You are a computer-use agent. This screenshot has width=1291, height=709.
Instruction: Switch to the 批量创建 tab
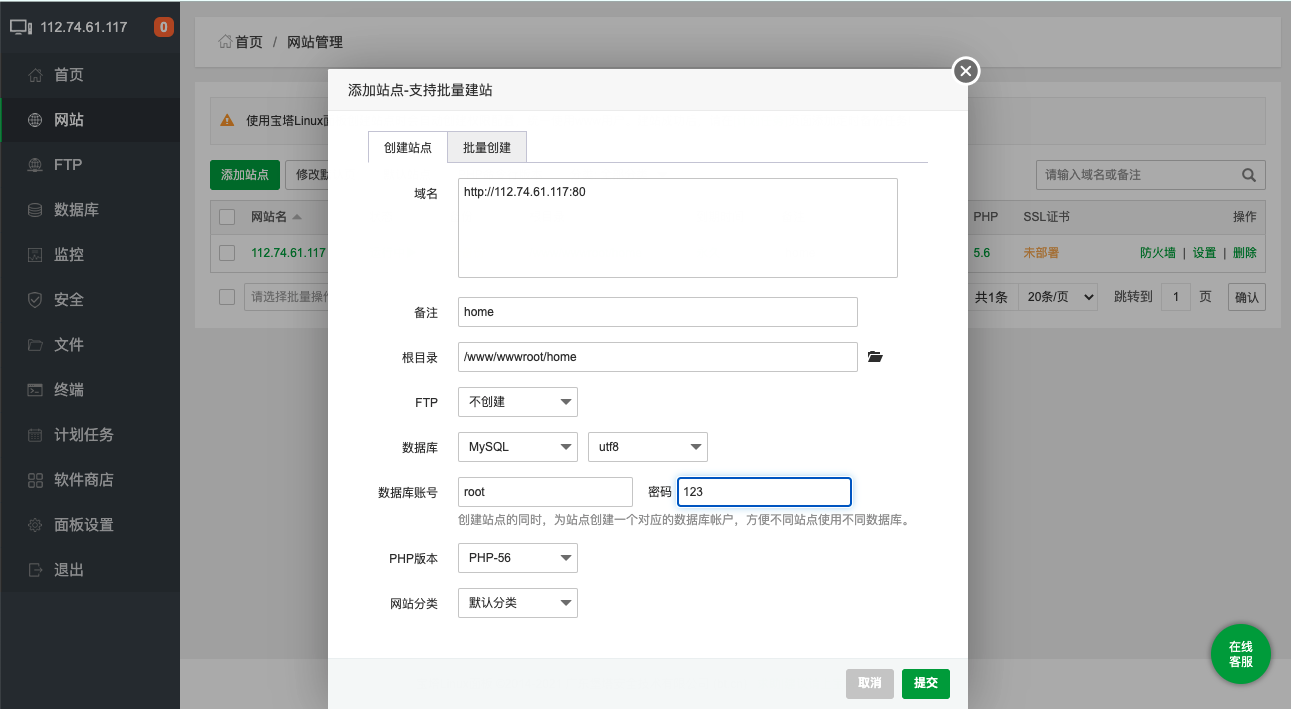tap(487, 147)
